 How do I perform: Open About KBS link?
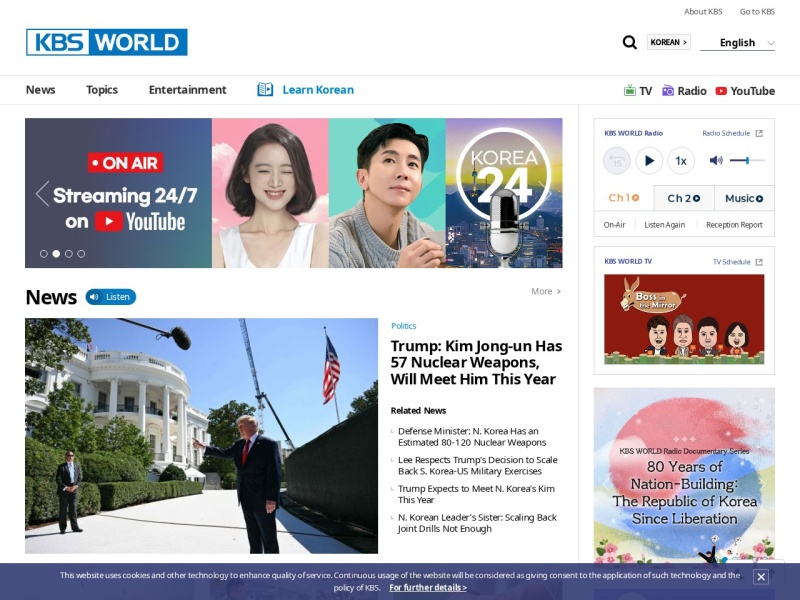[703, 12]
